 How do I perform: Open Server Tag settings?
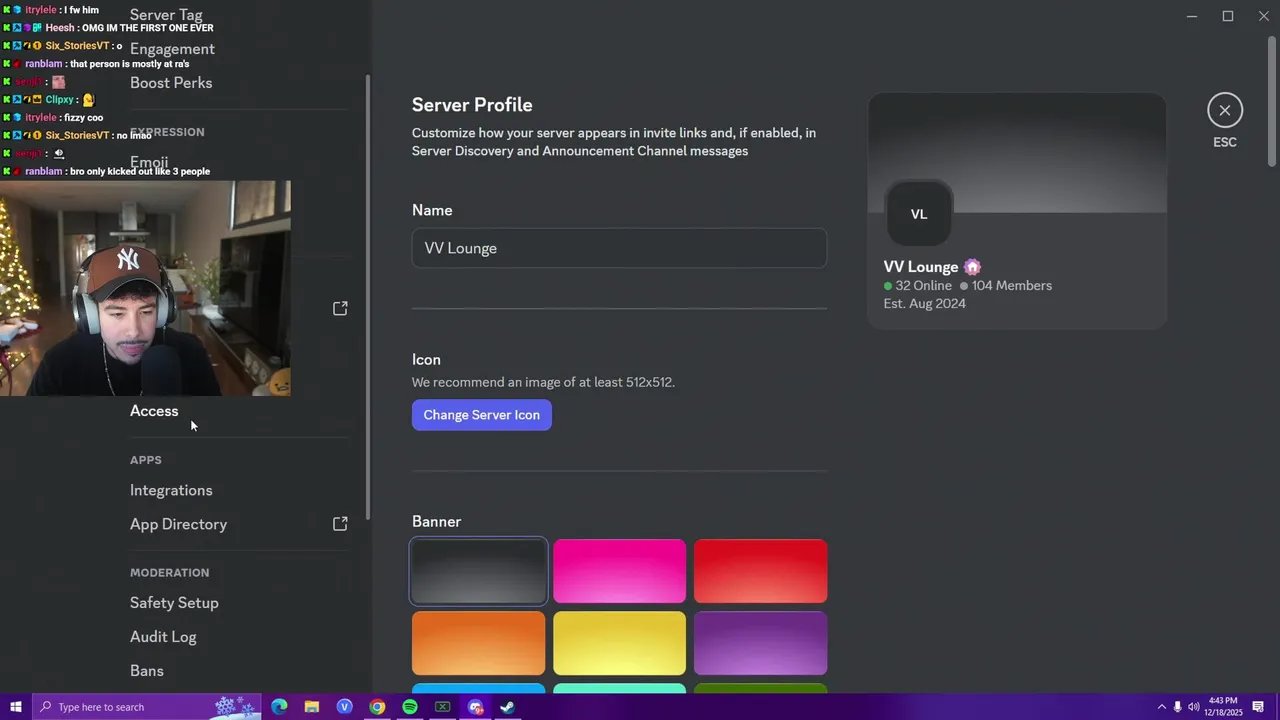click(166, 15)
